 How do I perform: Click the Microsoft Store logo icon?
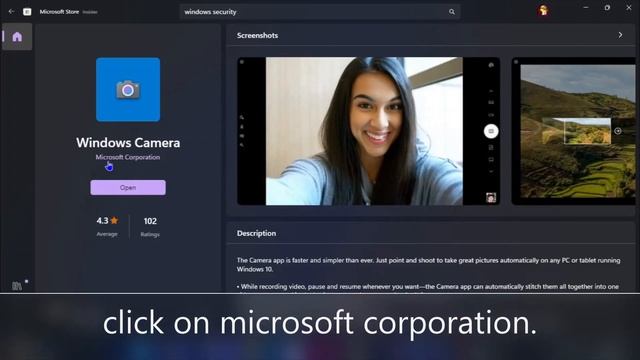click(x=27, y=12)
